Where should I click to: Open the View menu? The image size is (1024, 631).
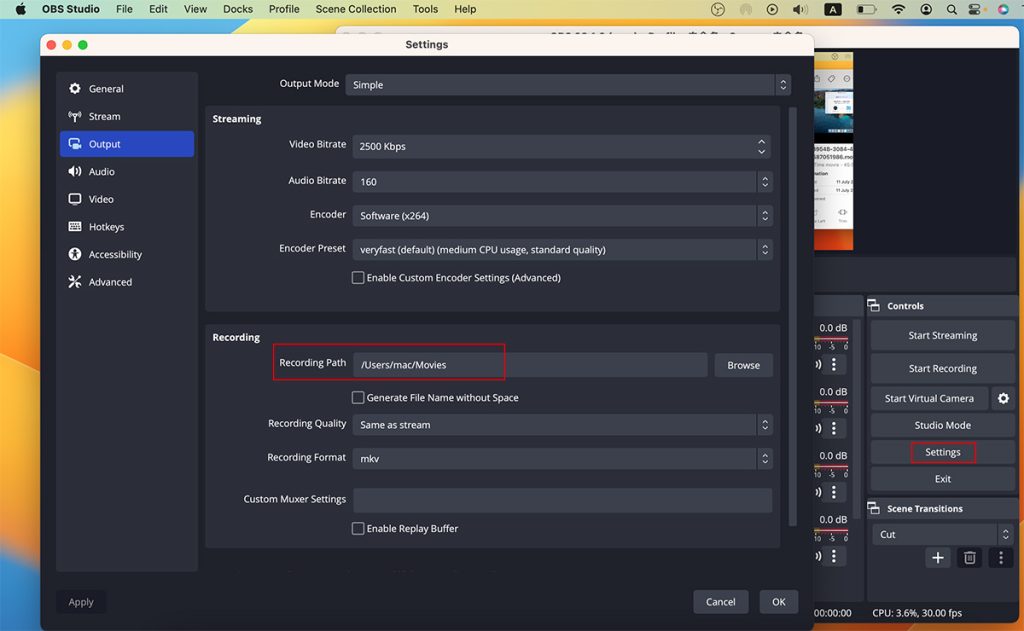[195, 9]
